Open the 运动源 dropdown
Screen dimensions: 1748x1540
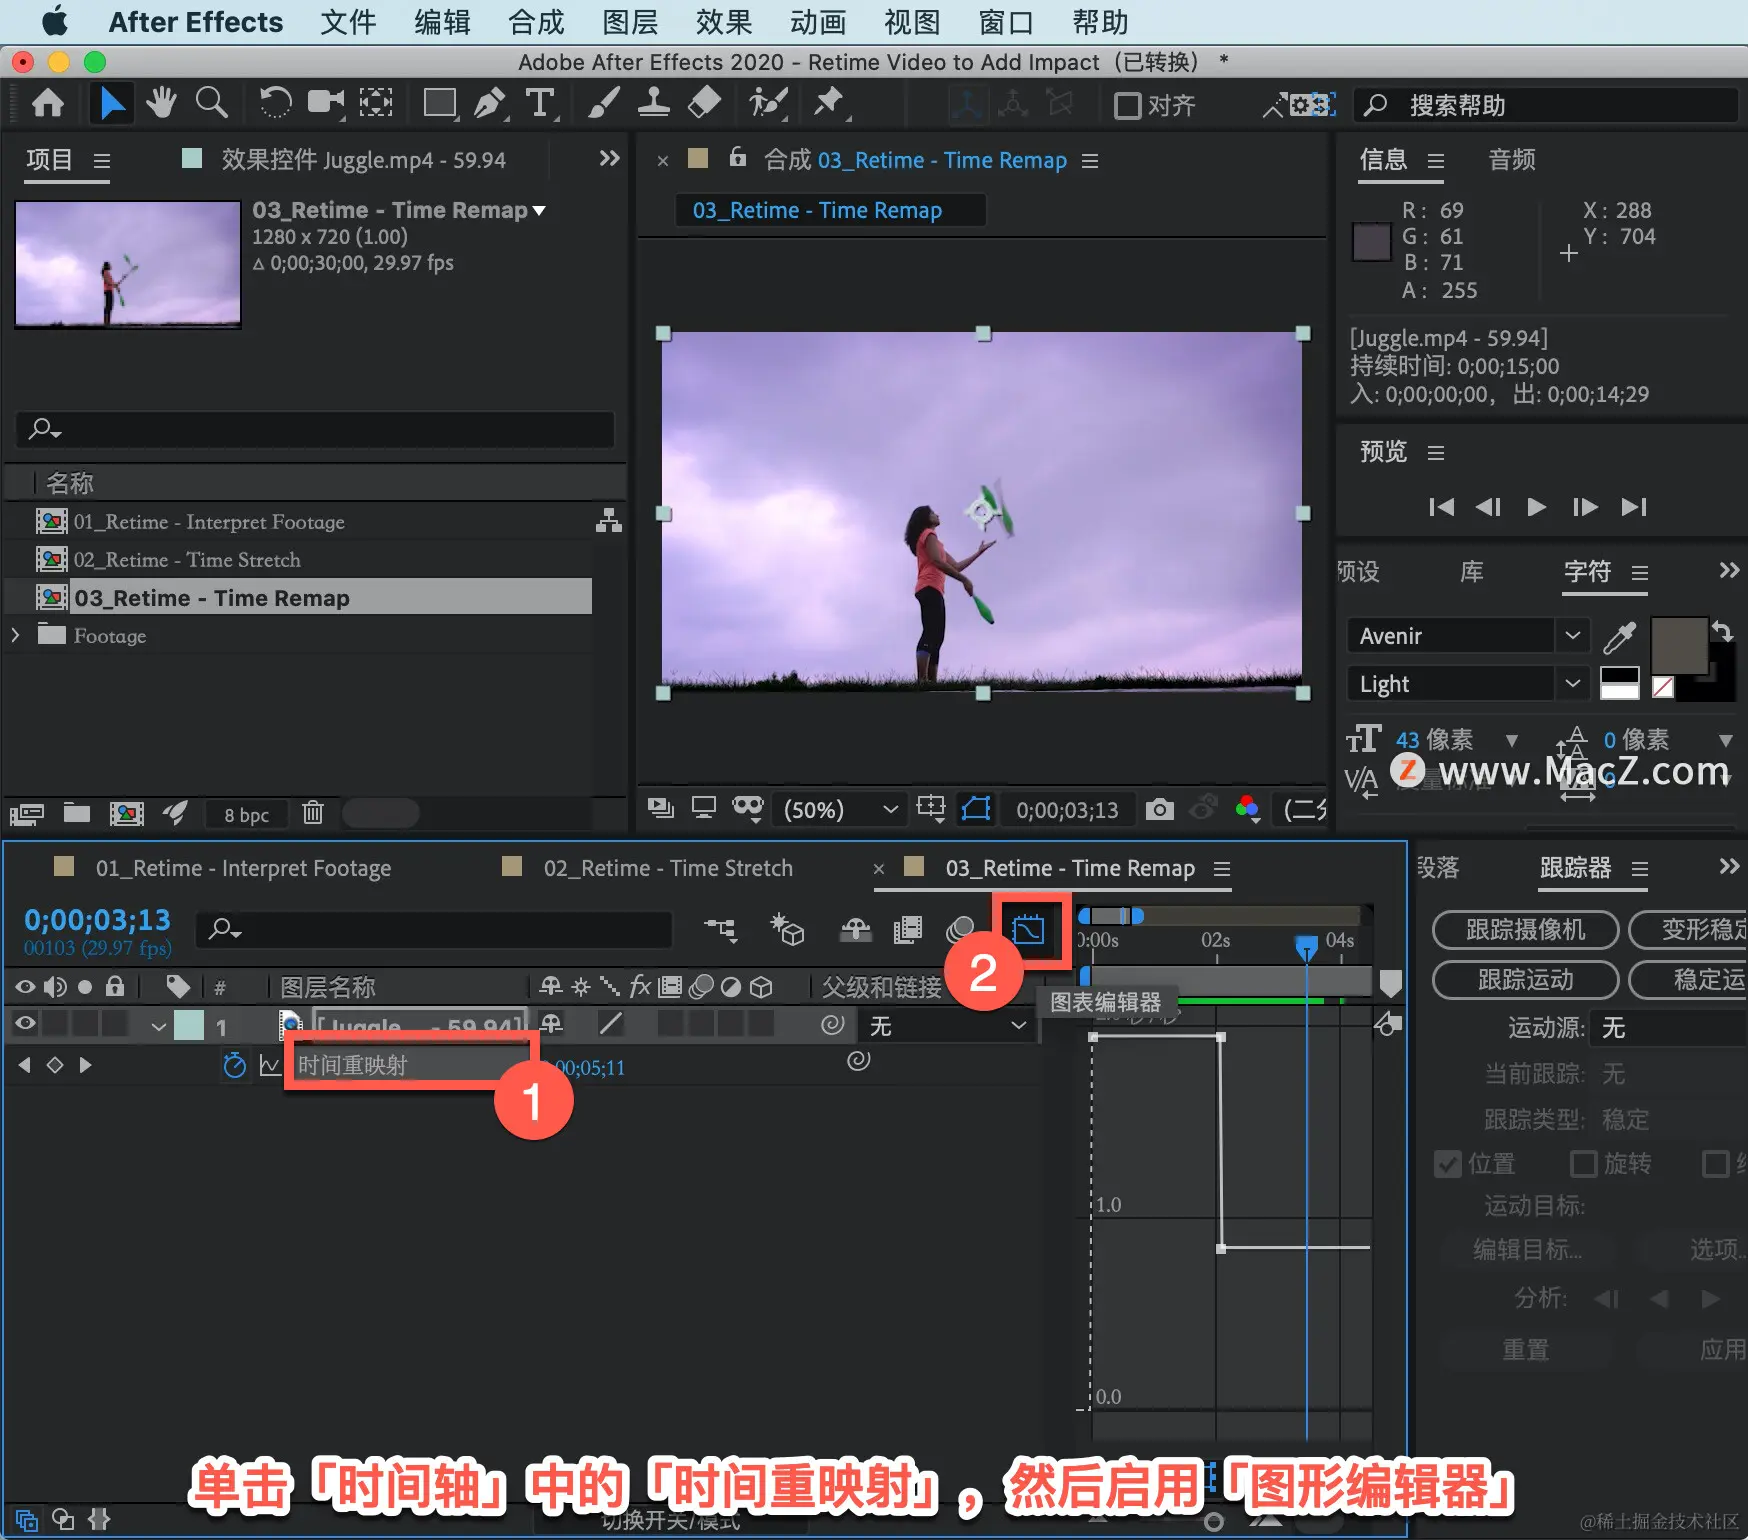[x=1670, y=1028]
